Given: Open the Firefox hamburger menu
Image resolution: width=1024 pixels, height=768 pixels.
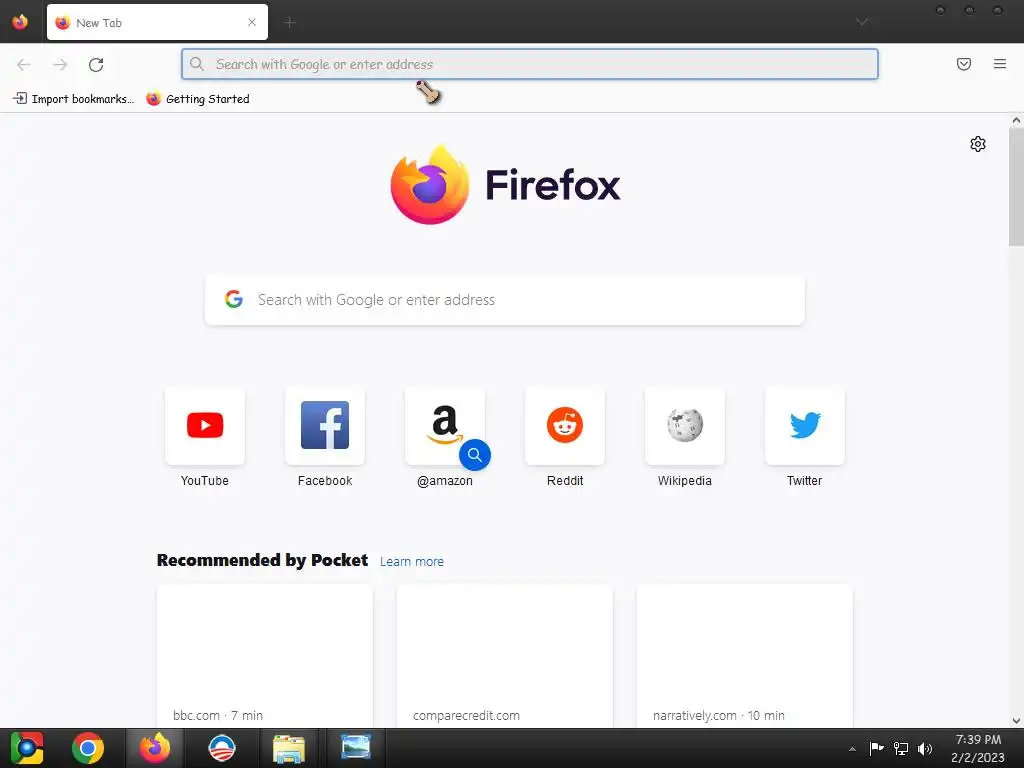Looking at the screenshot, I should 1000,64.
